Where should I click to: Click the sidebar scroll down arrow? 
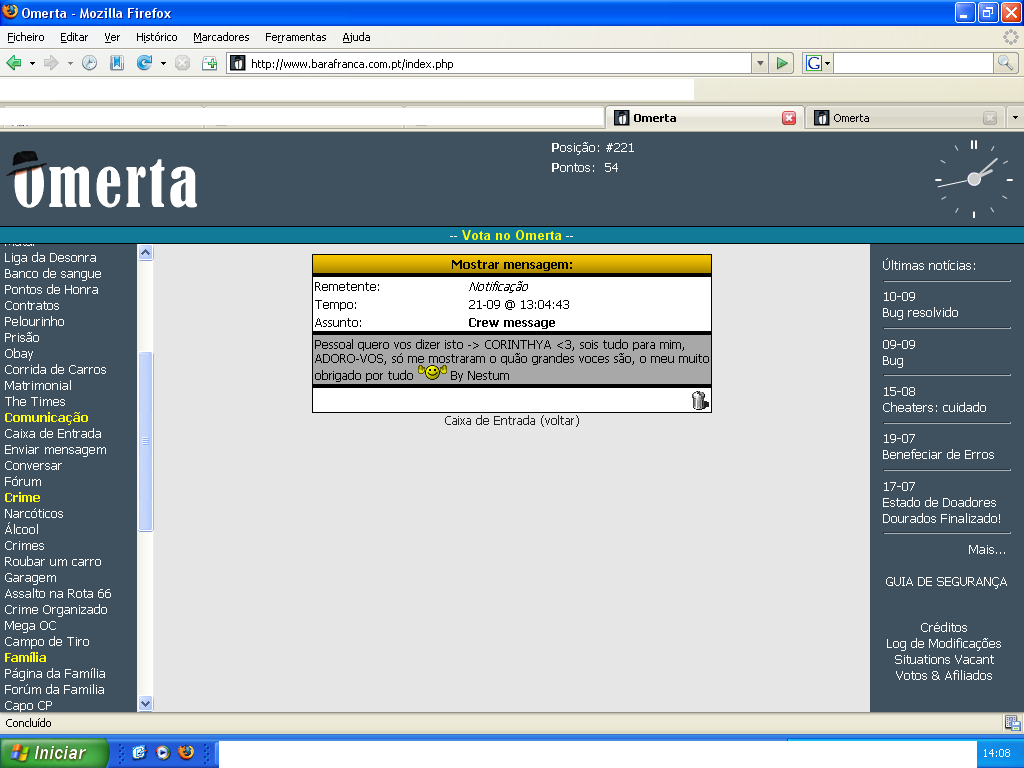[x=145, y=703]
